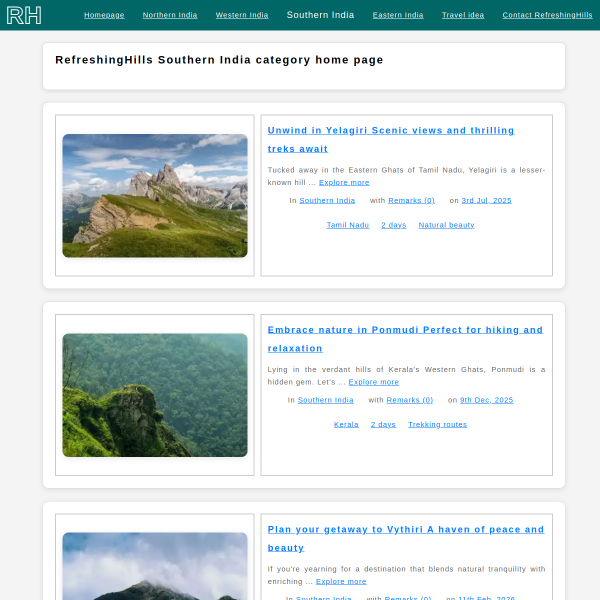Open the Vythiri getaway article title
Screen dimensions: 600x600
click(406, 538)
